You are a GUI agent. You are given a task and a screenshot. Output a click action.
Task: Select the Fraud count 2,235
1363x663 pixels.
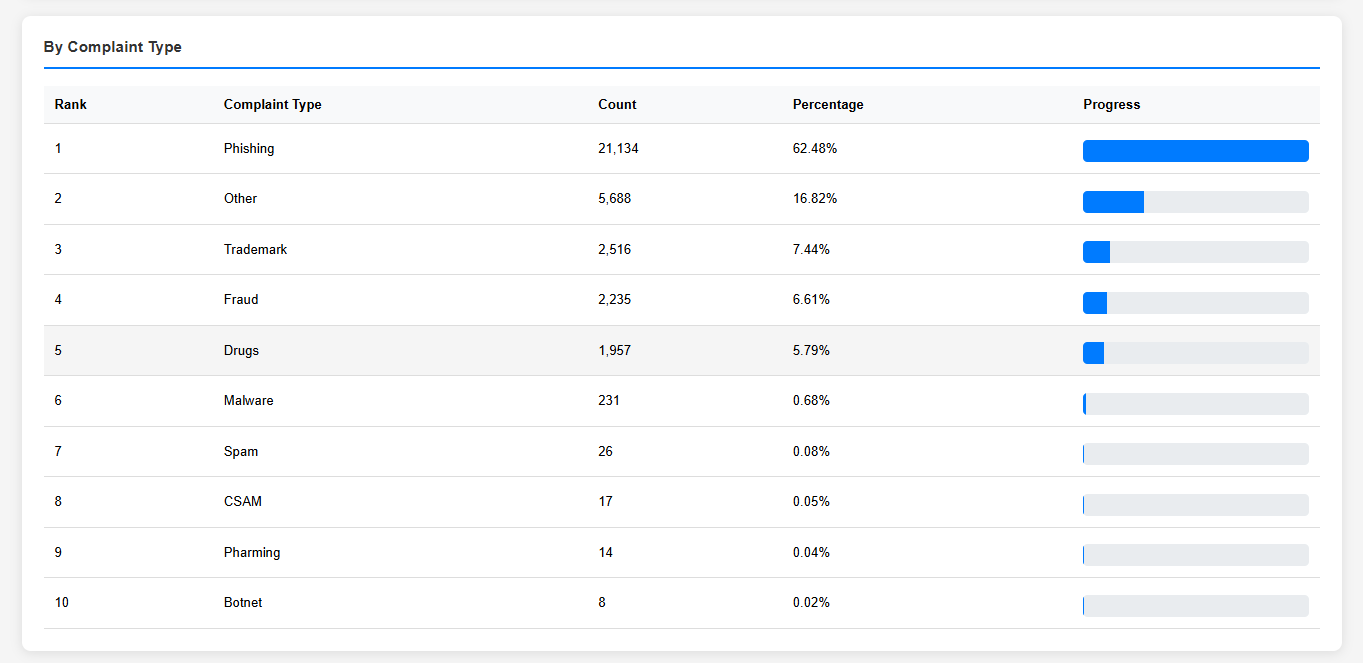pos(614,300)
